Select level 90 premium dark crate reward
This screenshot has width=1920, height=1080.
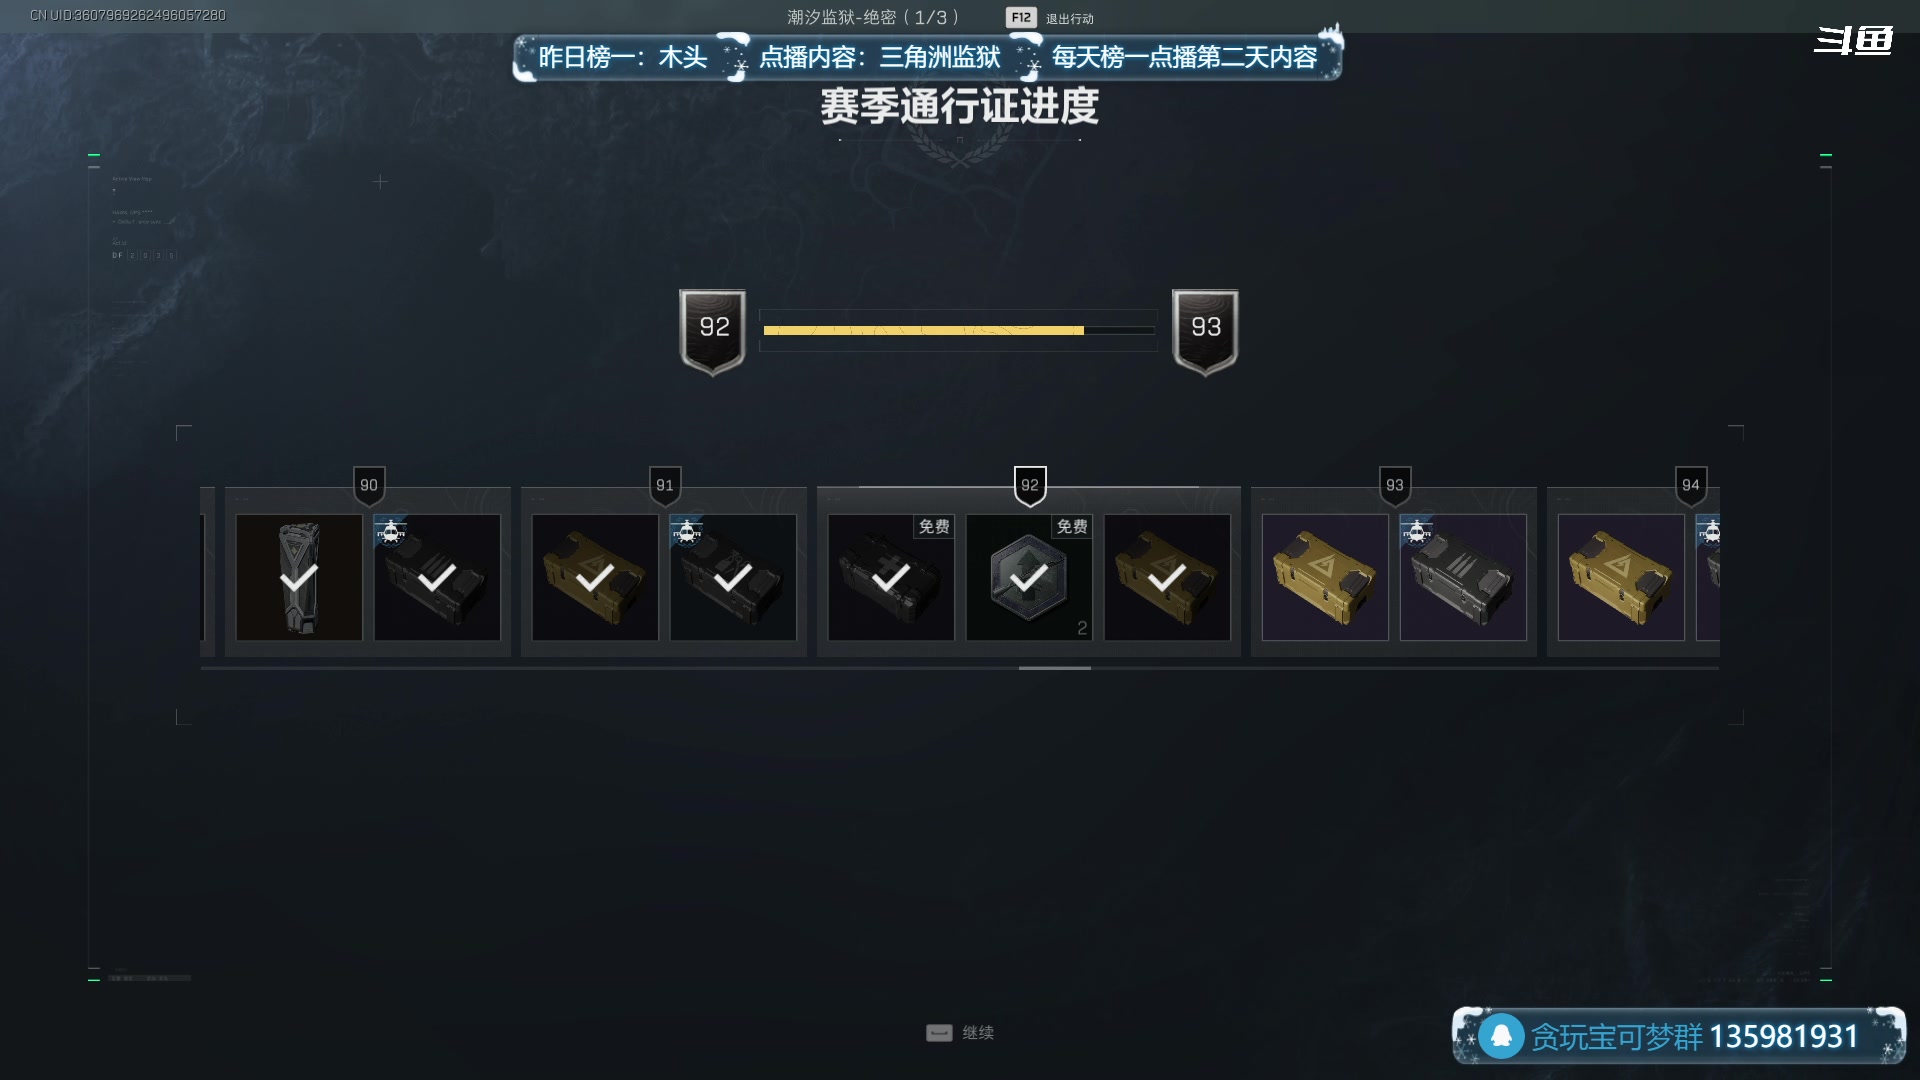(x=437, y=577)
